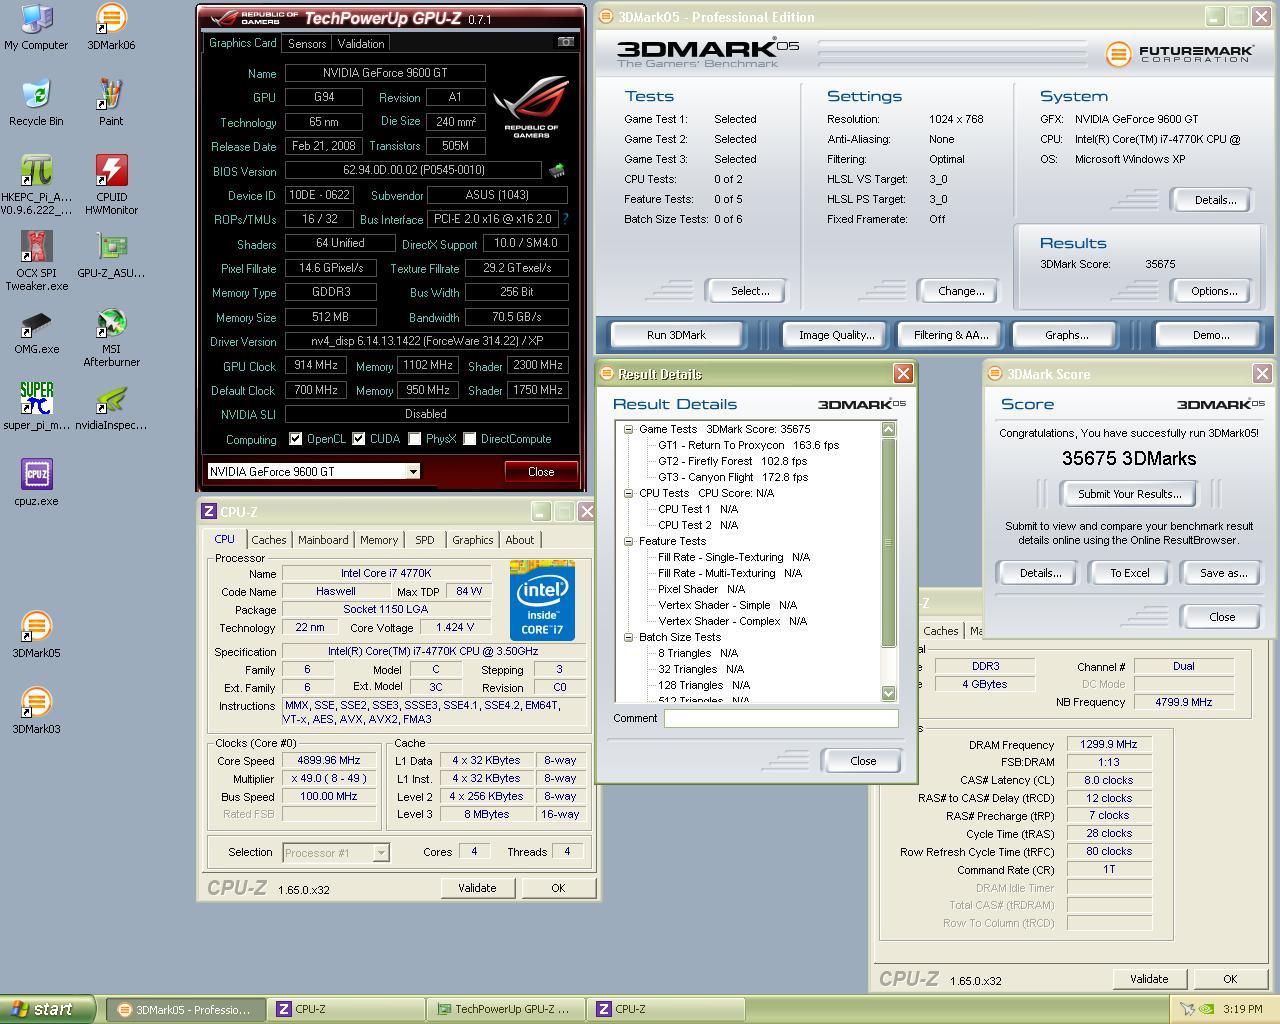Select GT3 - Canyon Flight result row
The image size is (1280, 1024).
coord(732,477)
